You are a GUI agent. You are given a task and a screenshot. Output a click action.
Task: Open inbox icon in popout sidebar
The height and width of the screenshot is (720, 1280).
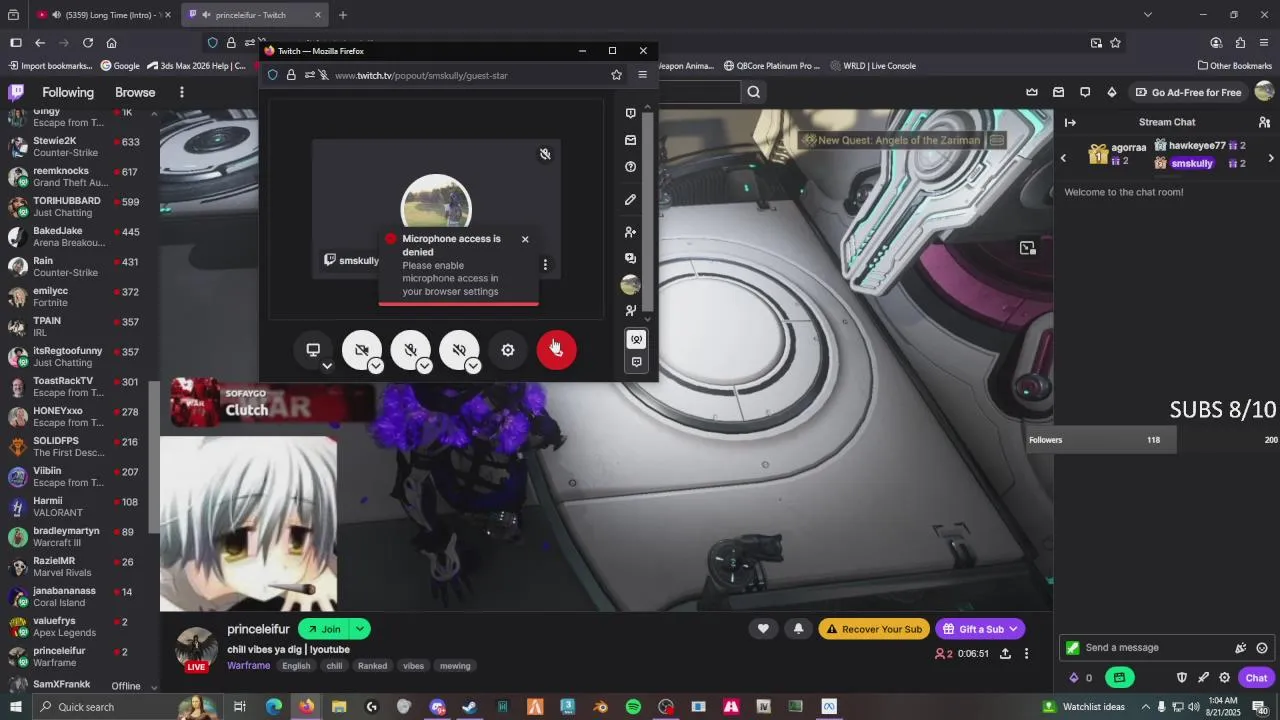[x=631, y=140]
